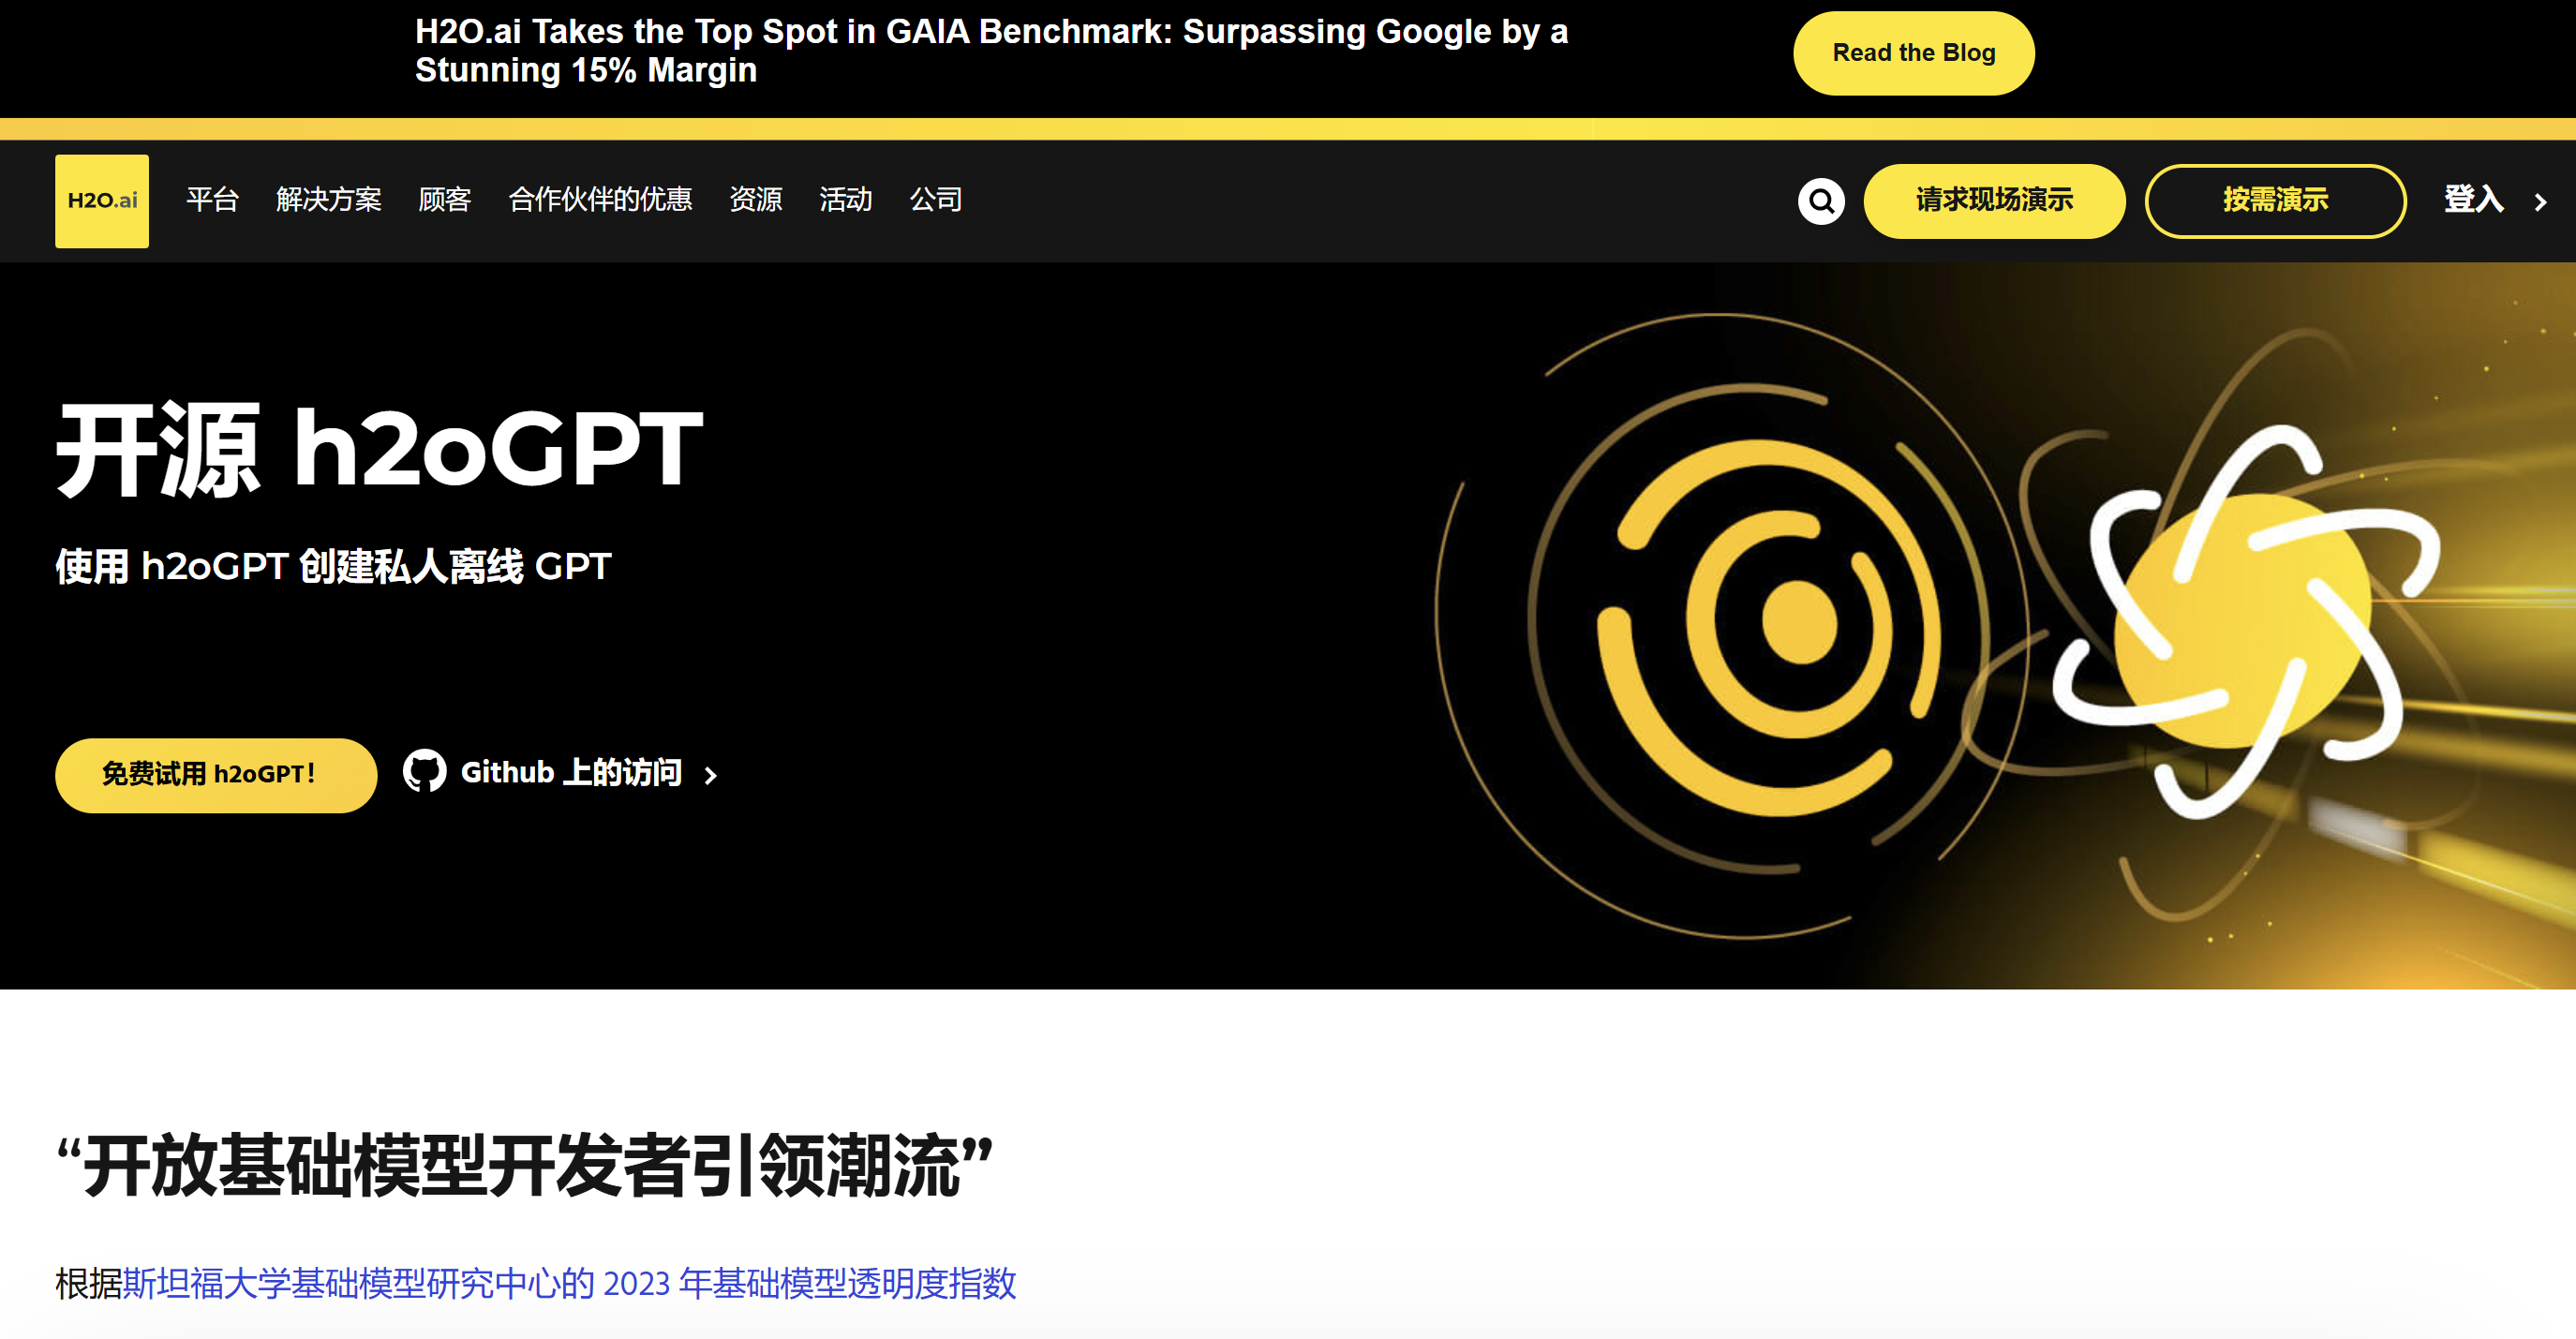2576x1339 pixels.
Task: Open the 活动 menu
Action: [x=845, y=200]
